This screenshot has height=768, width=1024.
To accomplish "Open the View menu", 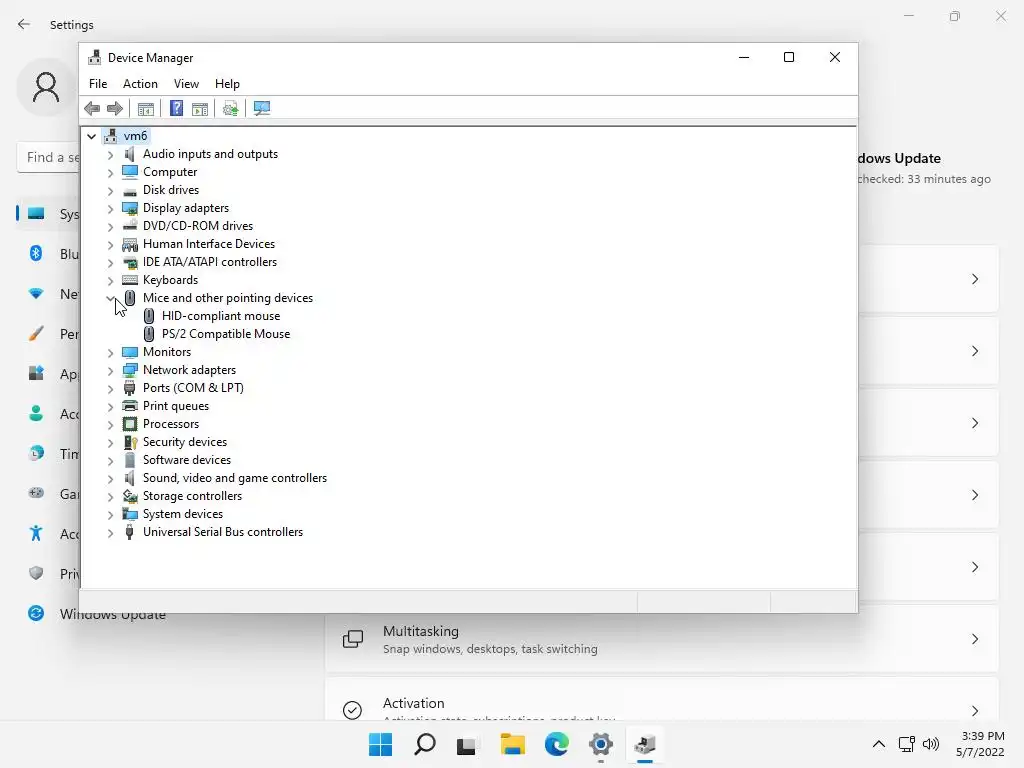I will [x=186, y=84].
